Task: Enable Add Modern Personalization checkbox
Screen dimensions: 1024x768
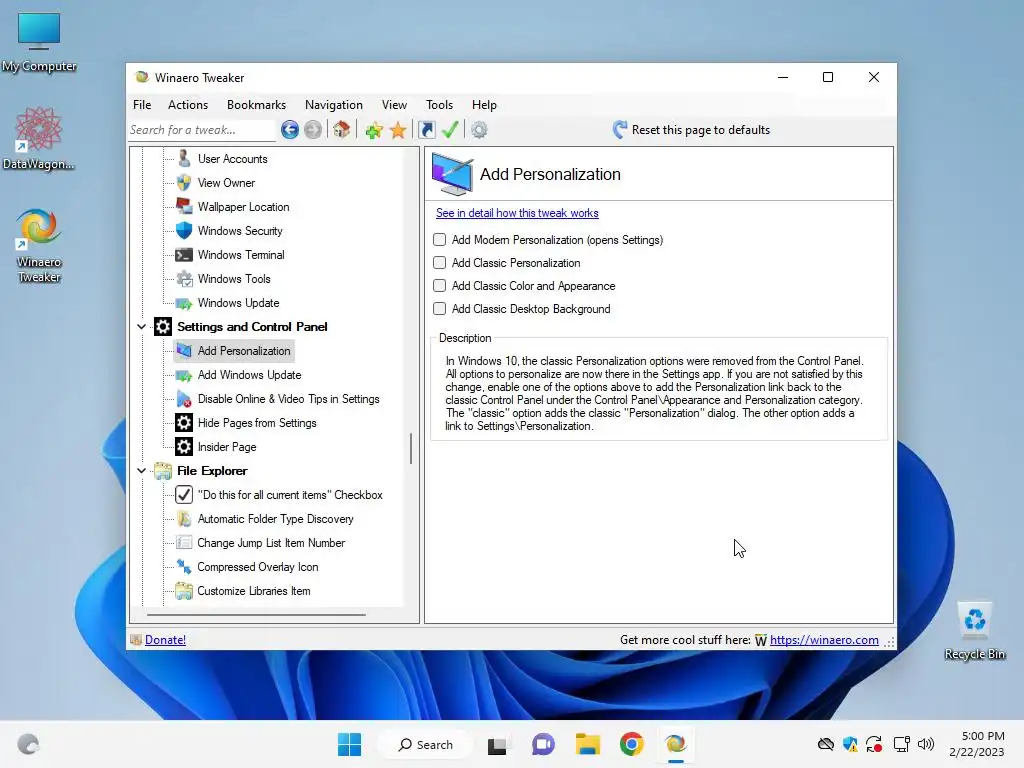Action: (x=440, y=240)
